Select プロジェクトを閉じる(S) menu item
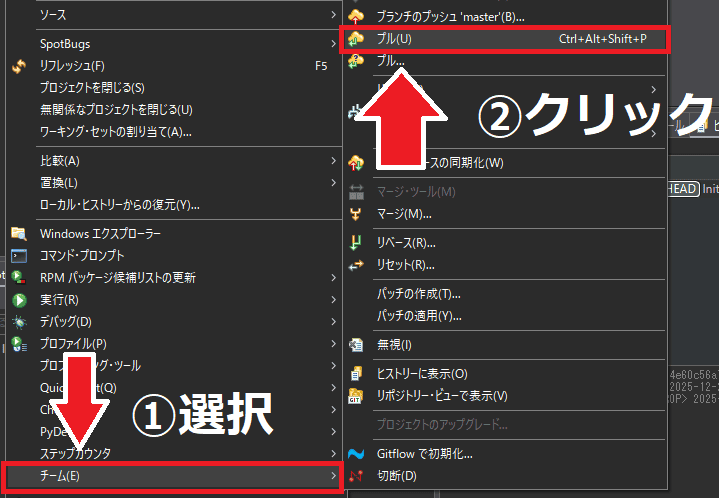 (x=92, y=88)
